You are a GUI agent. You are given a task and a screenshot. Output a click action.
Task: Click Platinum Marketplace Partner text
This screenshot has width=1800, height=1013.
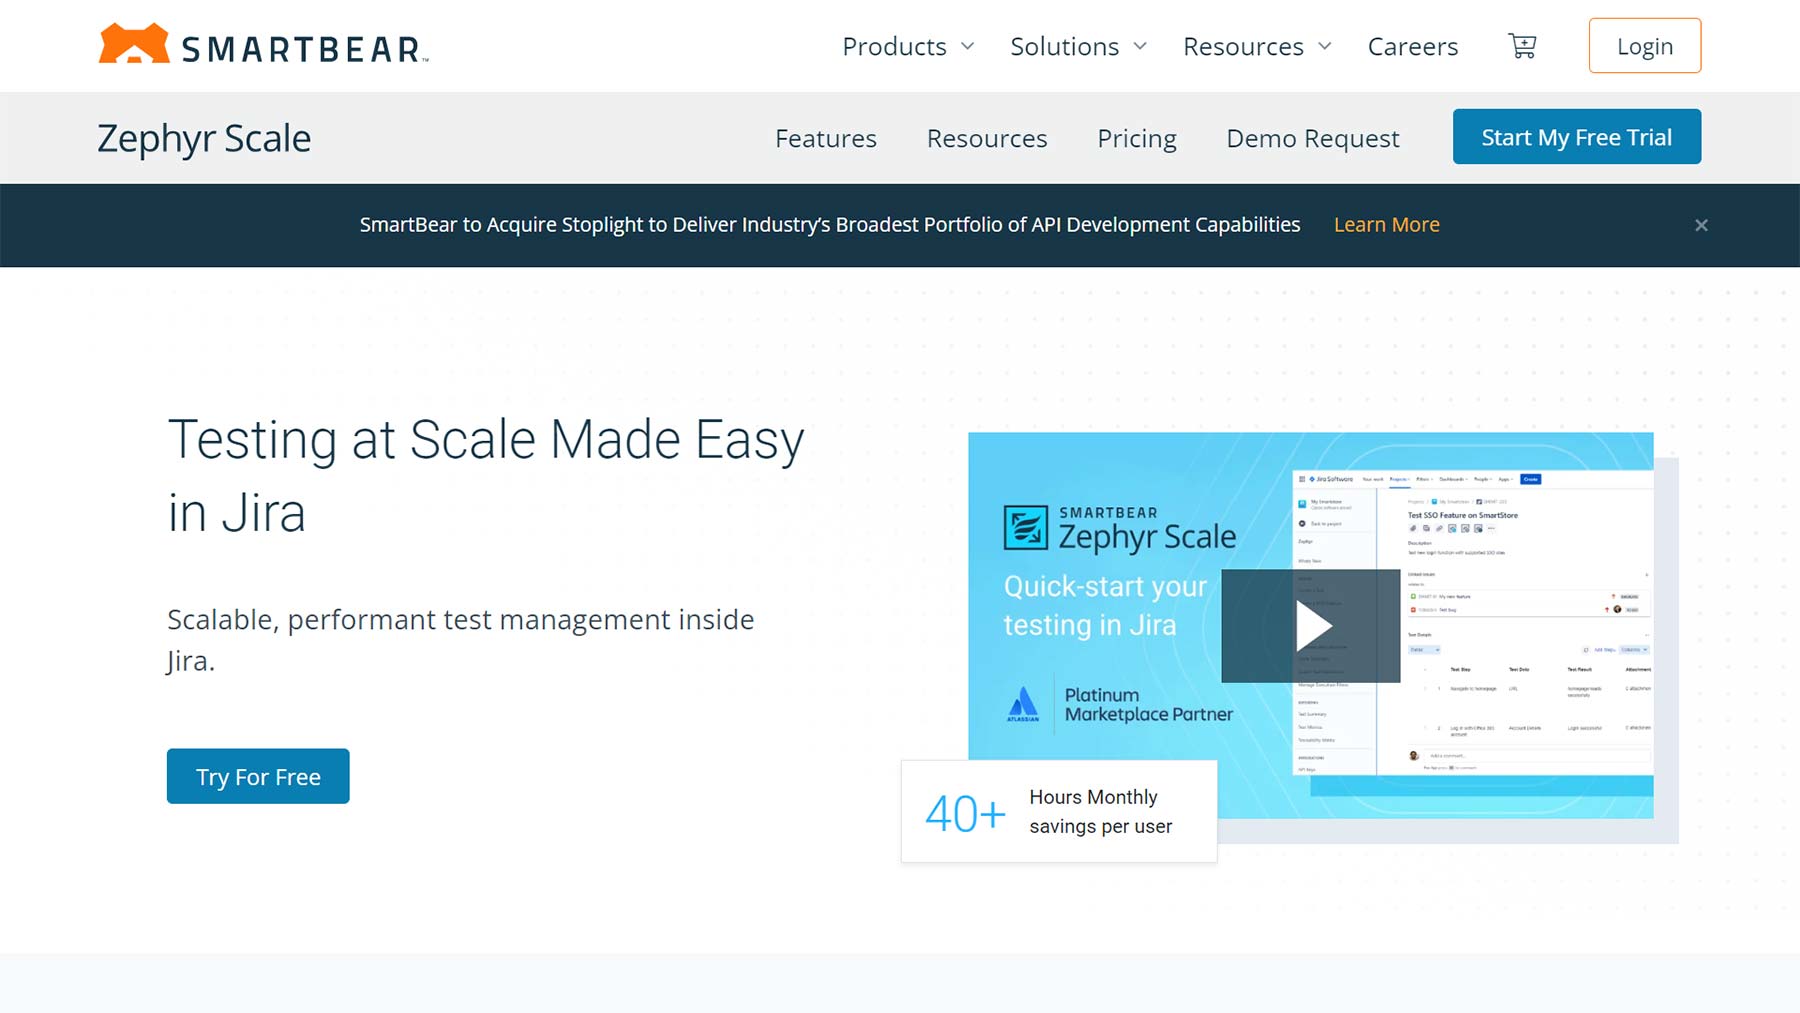click(x=1149, y=705)
